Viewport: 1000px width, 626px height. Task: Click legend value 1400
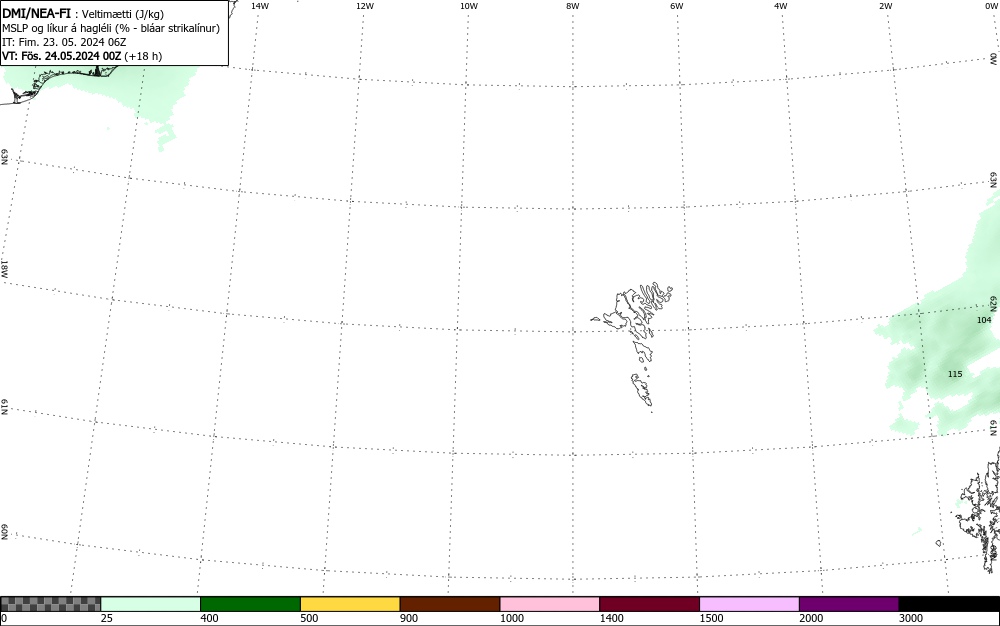pyautogui.click(x=612, y=618)
